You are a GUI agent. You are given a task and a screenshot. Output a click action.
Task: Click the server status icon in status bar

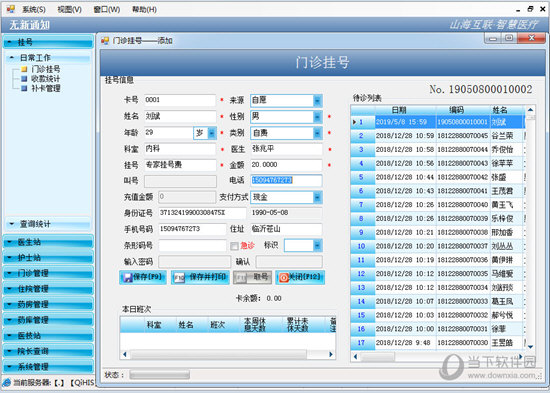pyautogui.click(x=7, y=382)
